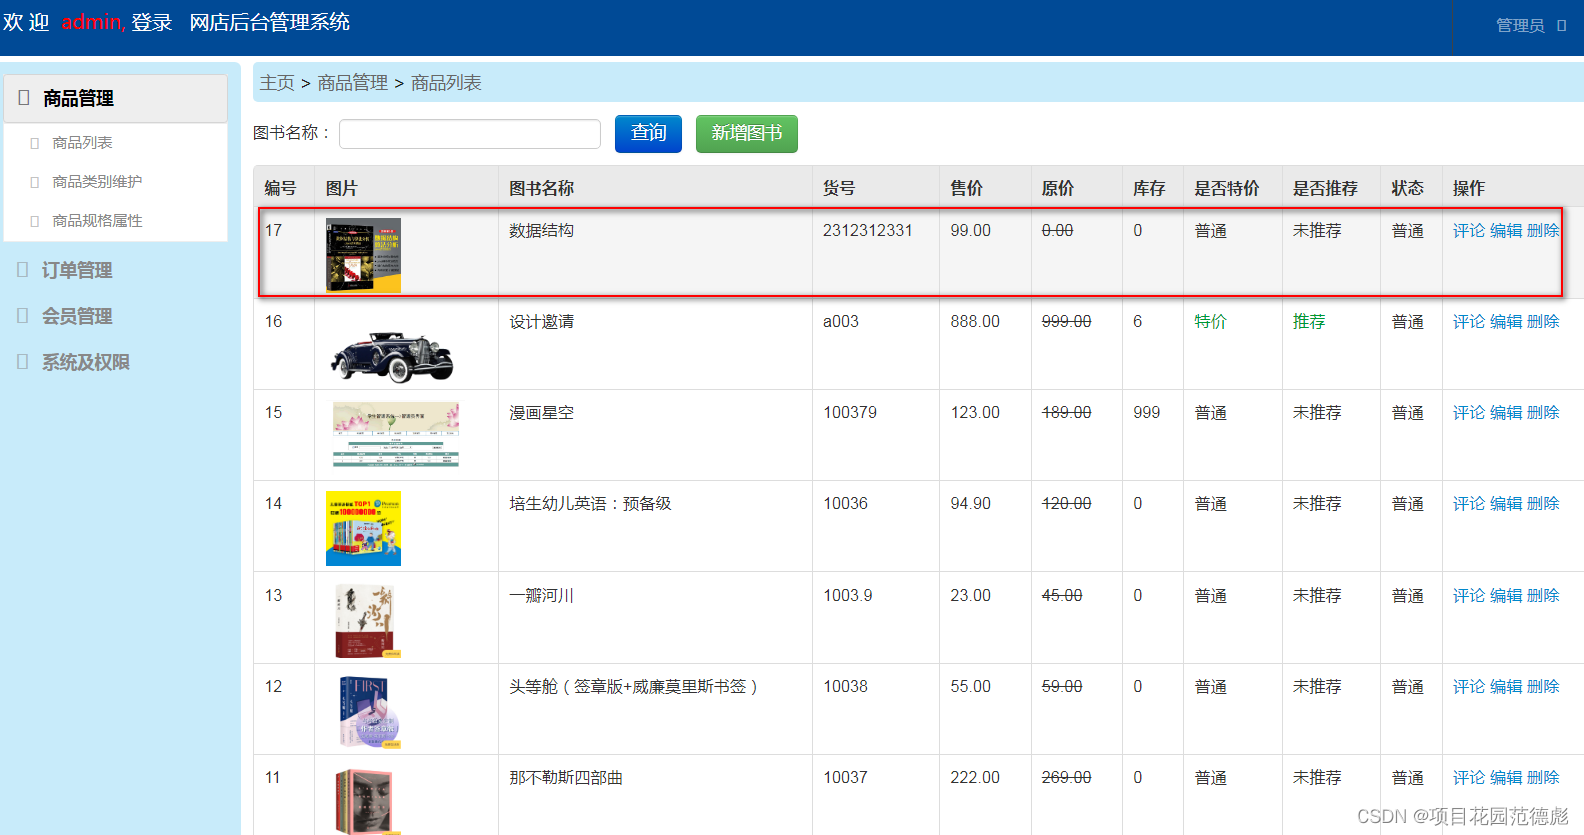Click 编辑 for the 培生幼儿英语 row
The width and height of the screenshot is (1584, 835).
click(x=1506, y=504)
